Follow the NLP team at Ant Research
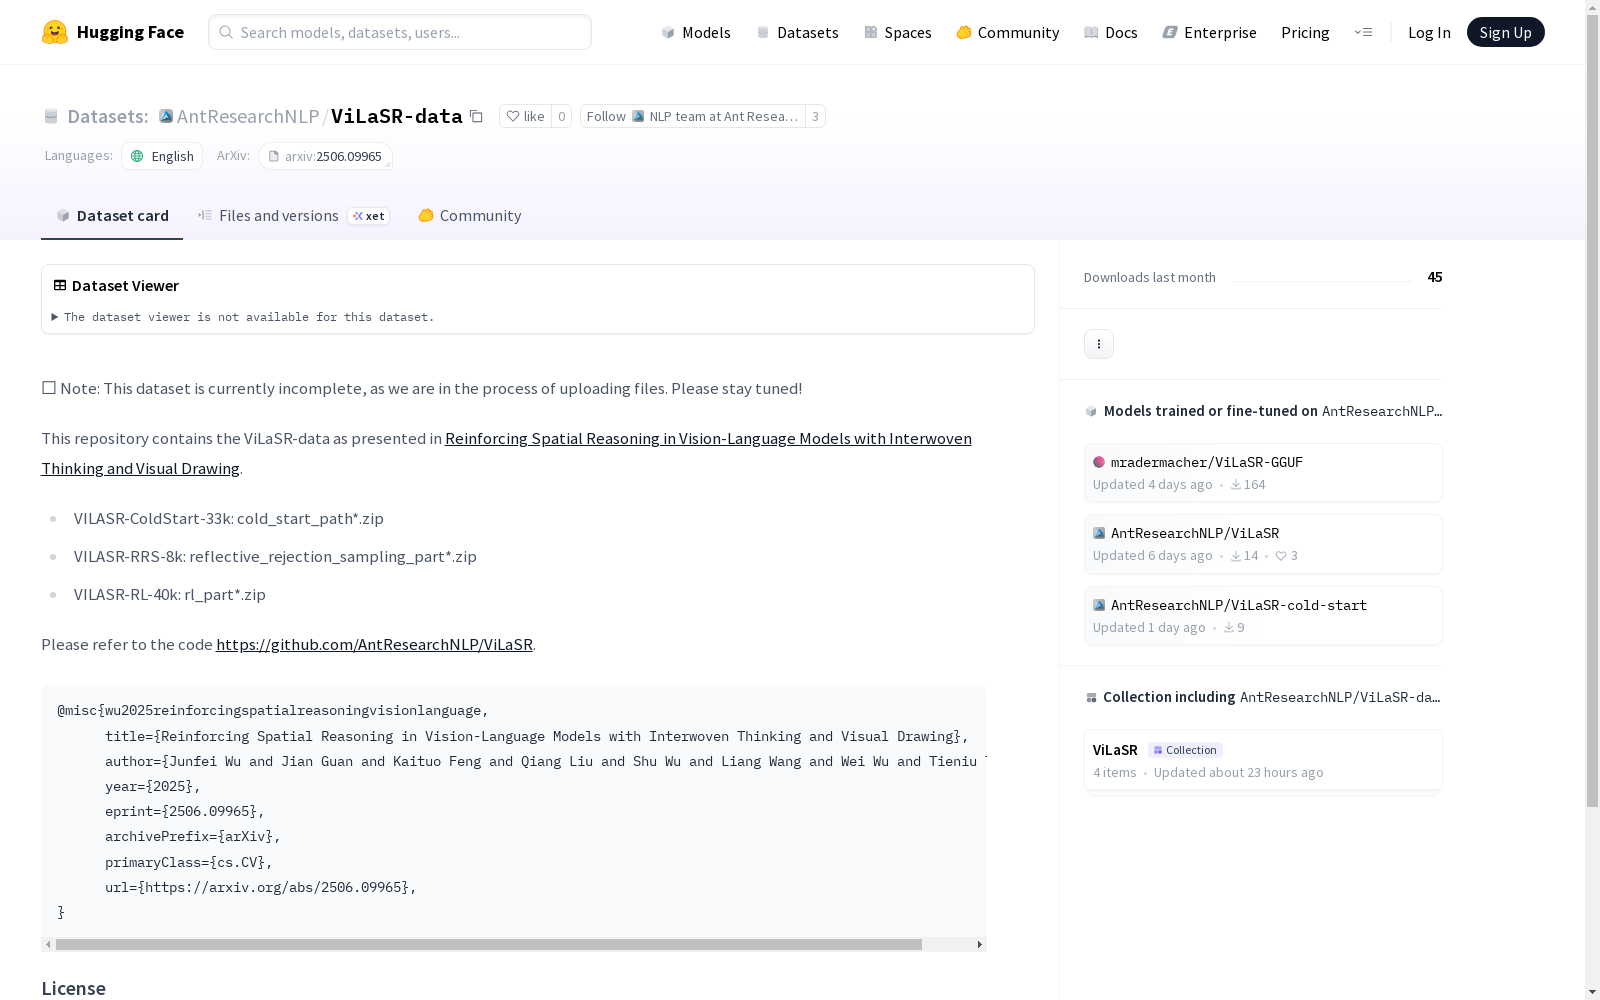 692,116
